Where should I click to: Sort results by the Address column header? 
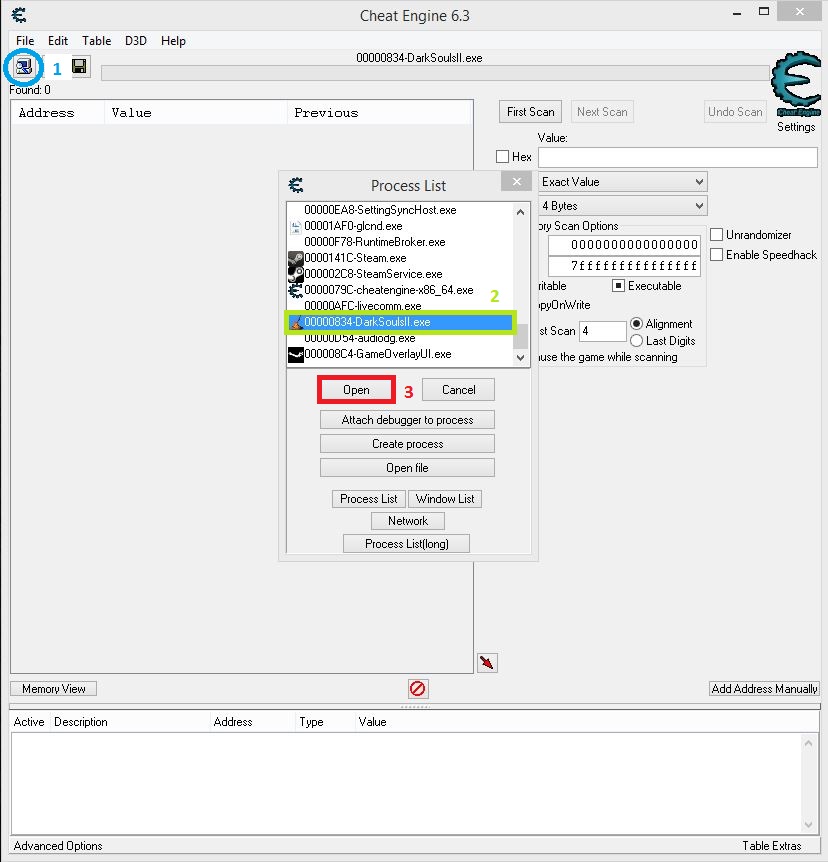pos(58,113)
